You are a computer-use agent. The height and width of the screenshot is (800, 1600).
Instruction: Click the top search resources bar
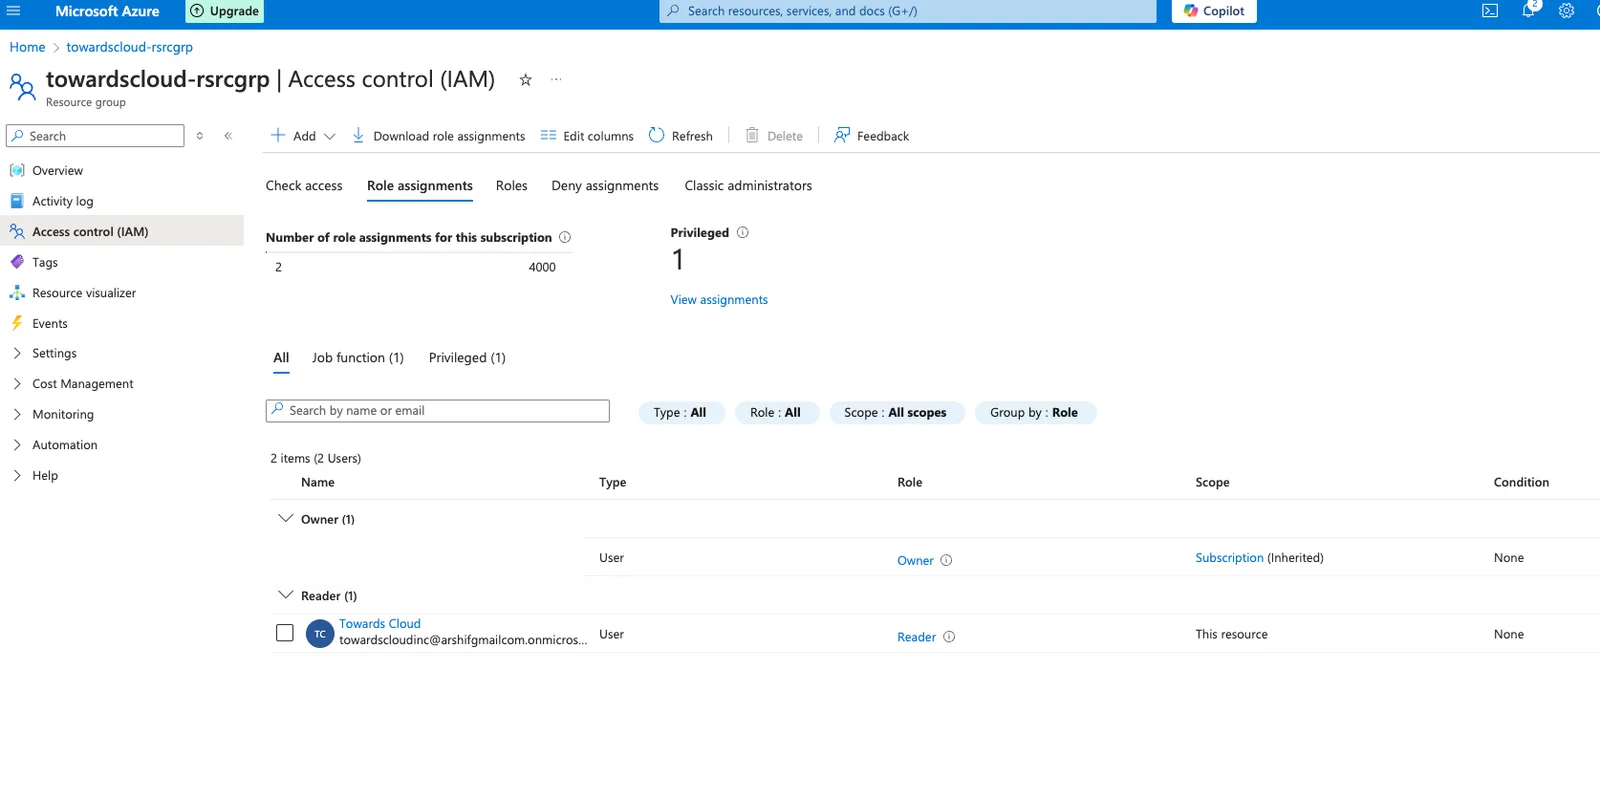point(908,11)
